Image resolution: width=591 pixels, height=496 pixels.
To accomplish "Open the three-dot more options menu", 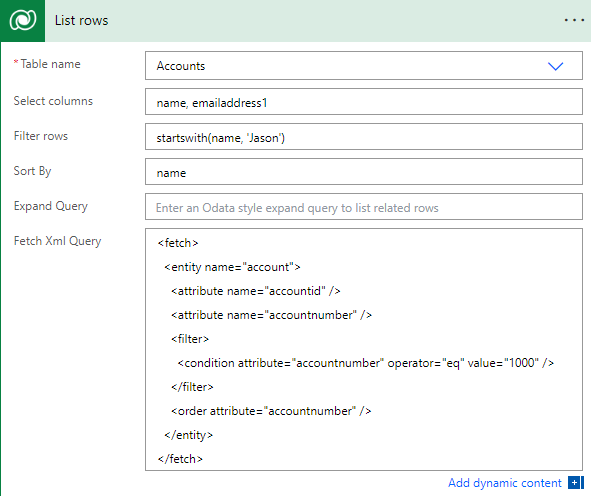I will pyautogui.click(x=574, y=20).
